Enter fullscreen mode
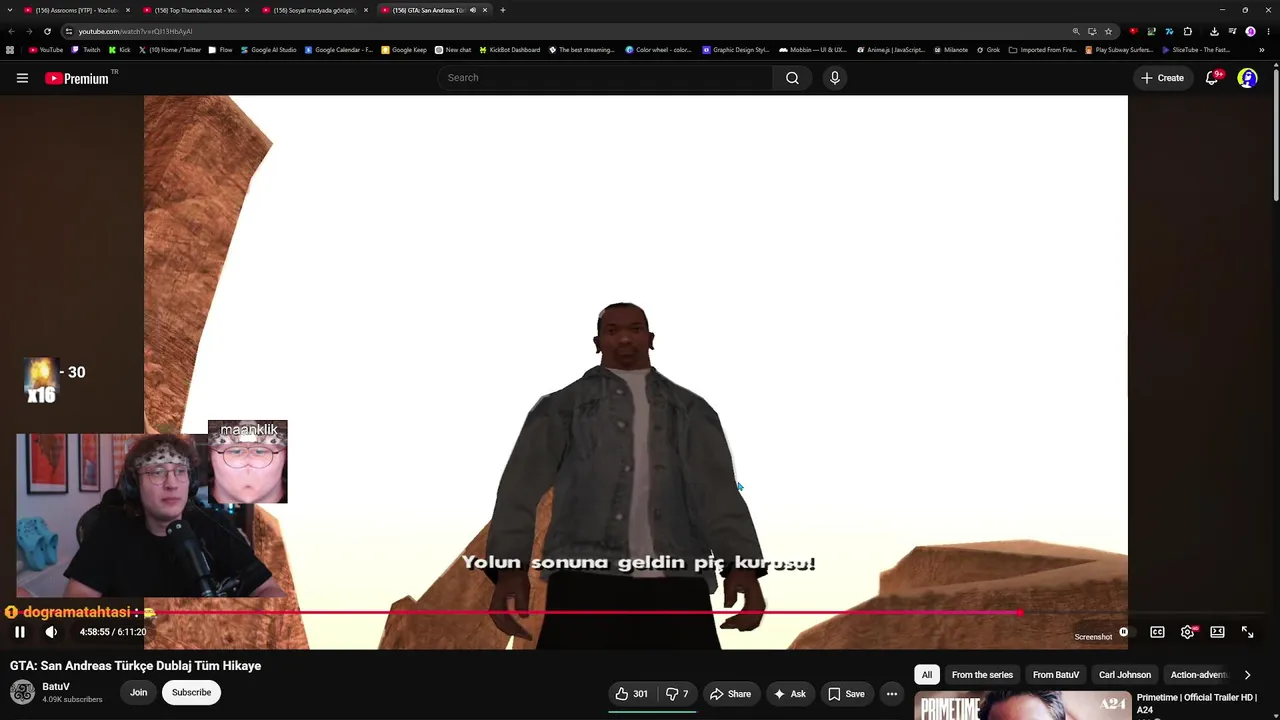This screenshot has width=1280, height=720. (x=1247, y=632)
